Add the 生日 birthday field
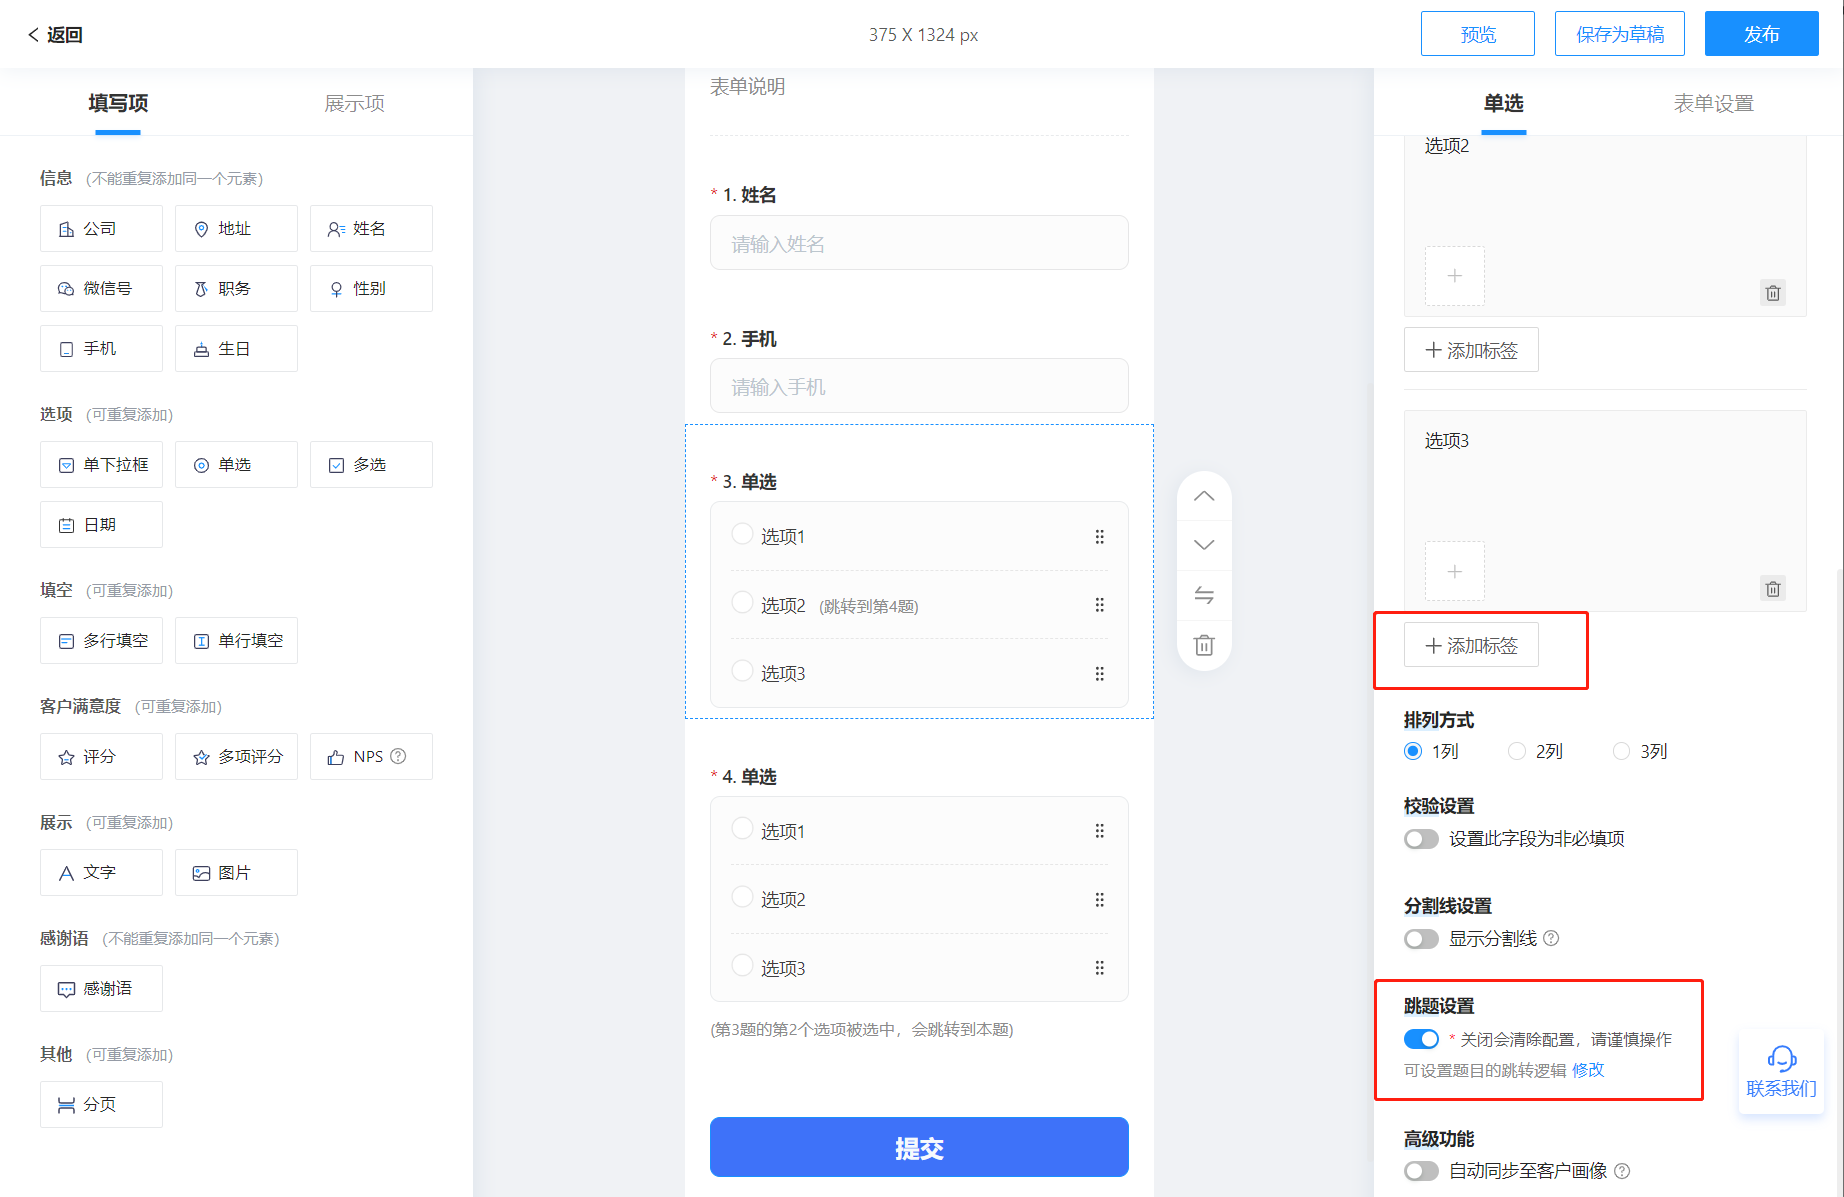Screen dimensions: 1844x1197 click(x=236, y=349)
